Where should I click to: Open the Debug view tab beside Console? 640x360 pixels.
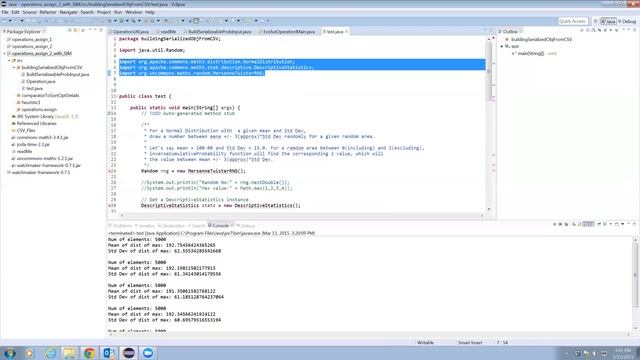coord(246,225)
